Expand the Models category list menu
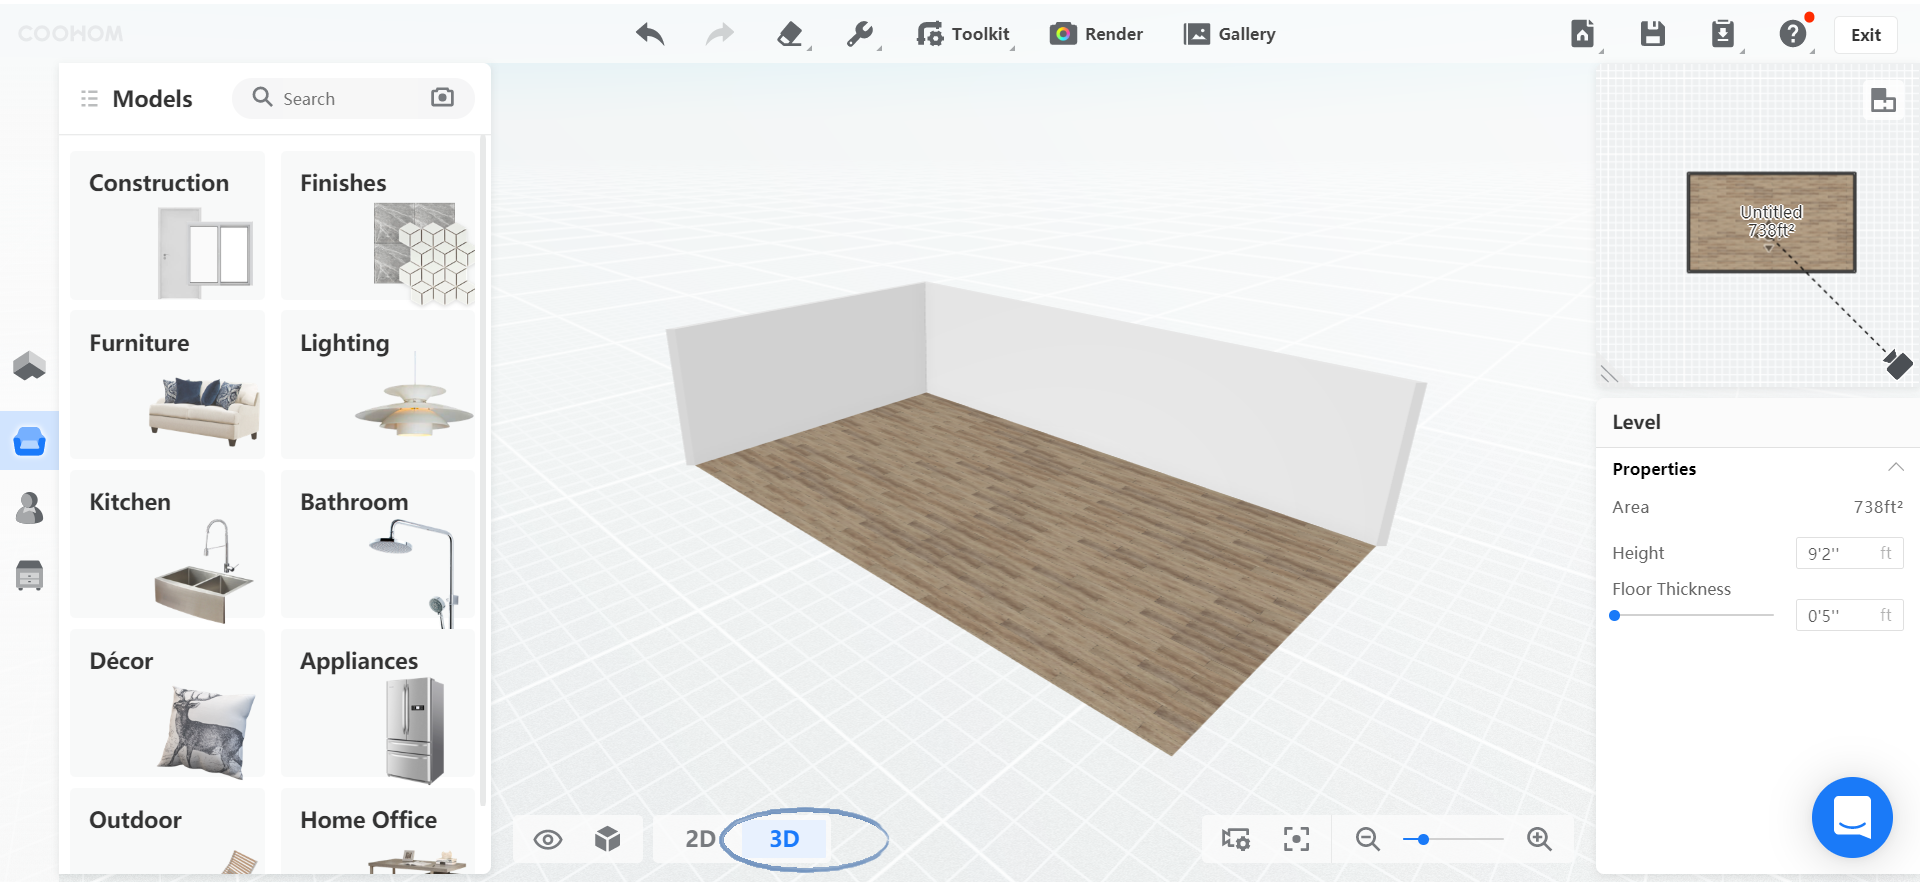1920x882 pixels. 89,99
